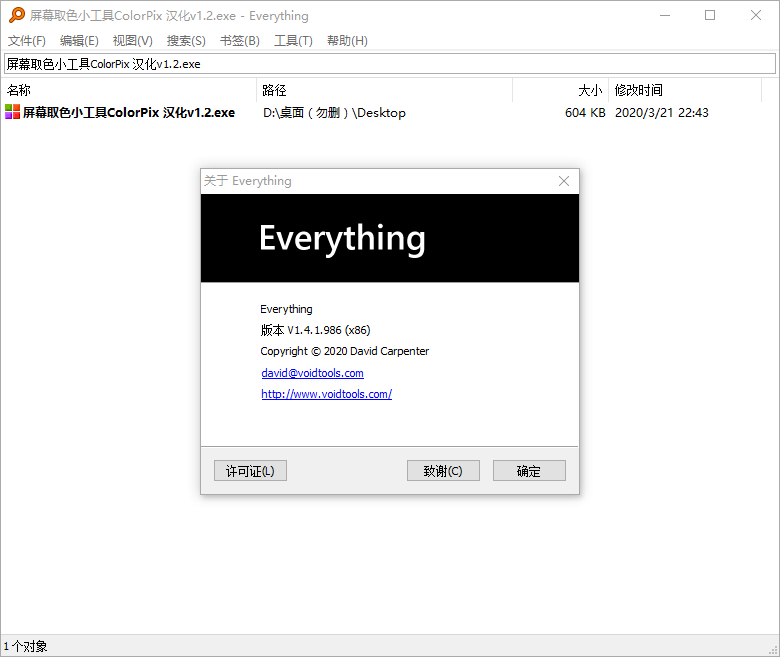780x657 pixels.
Task: Open the 帮助(H) menu
Action: click(347, 40)
